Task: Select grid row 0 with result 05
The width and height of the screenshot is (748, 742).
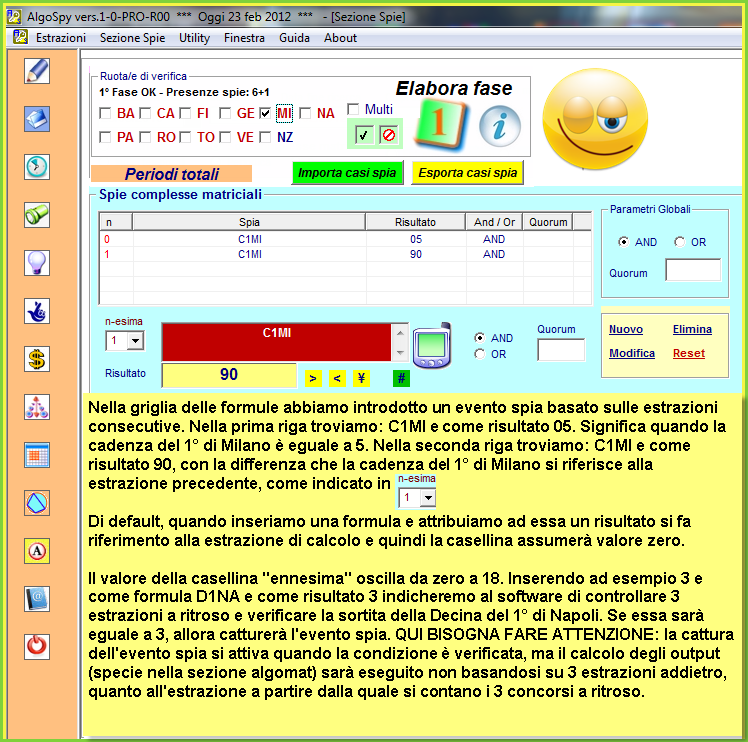Action: (x=345, y=239)
